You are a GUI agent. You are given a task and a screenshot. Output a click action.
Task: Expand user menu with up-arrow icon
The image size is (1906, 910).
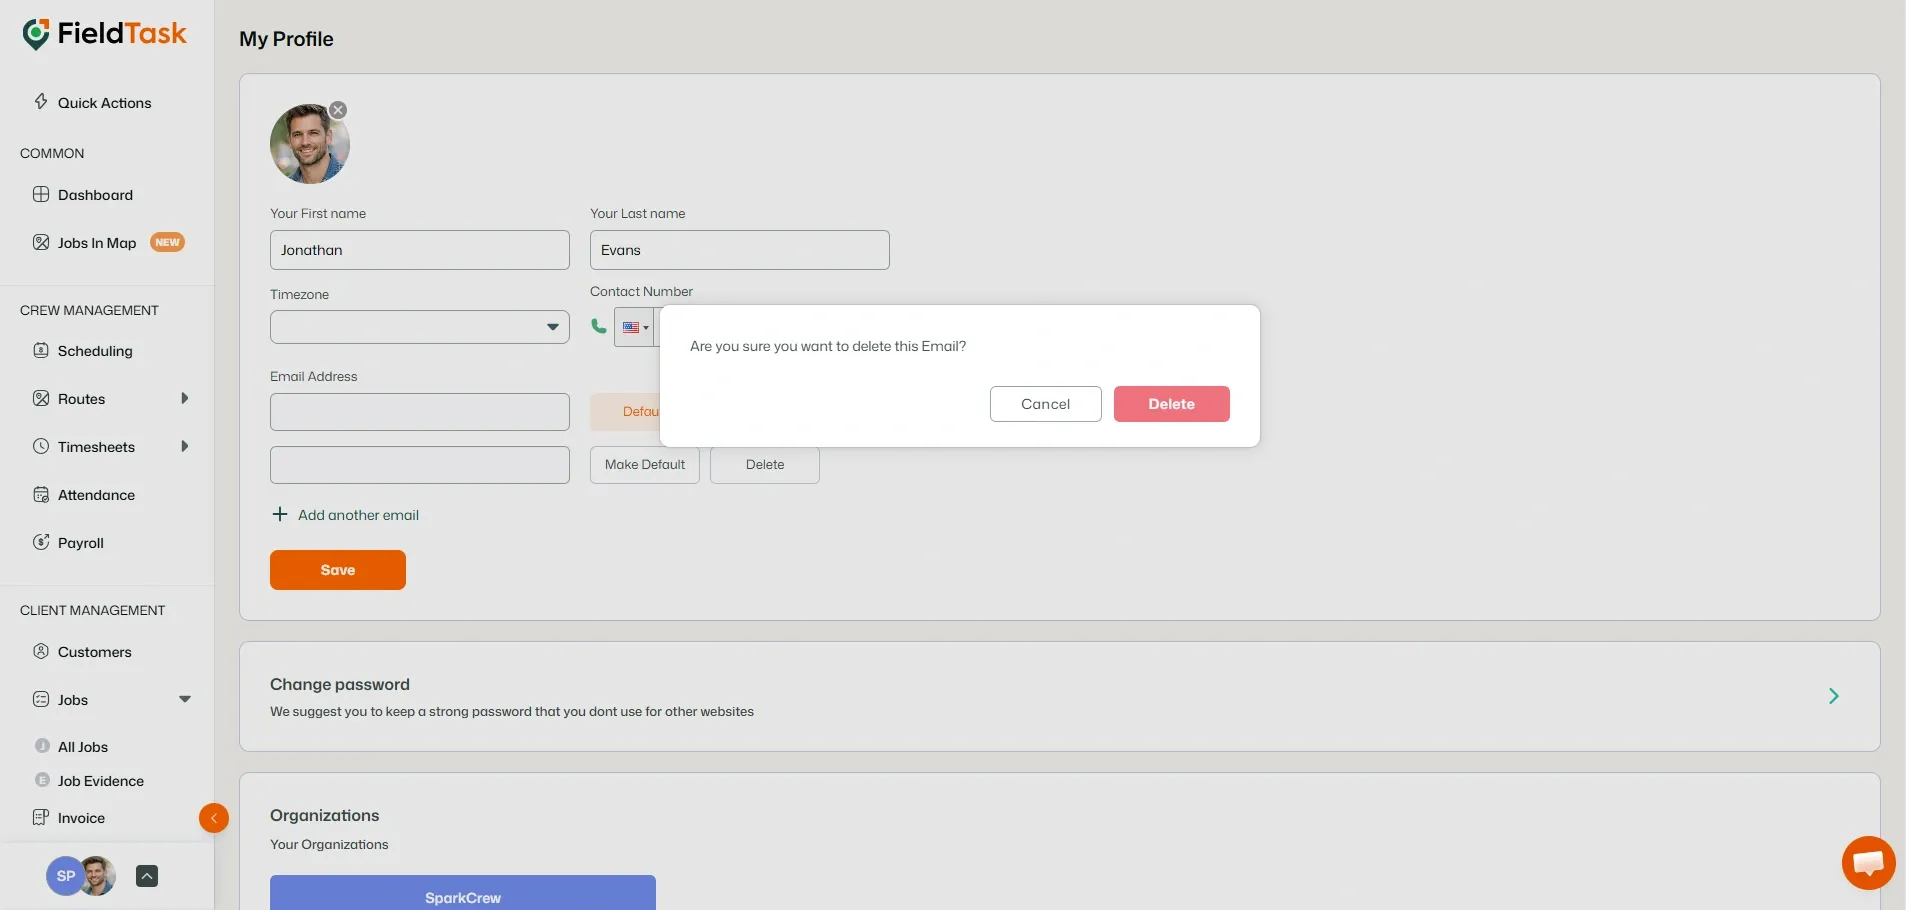pyautogui.click(x=147, y=876)
